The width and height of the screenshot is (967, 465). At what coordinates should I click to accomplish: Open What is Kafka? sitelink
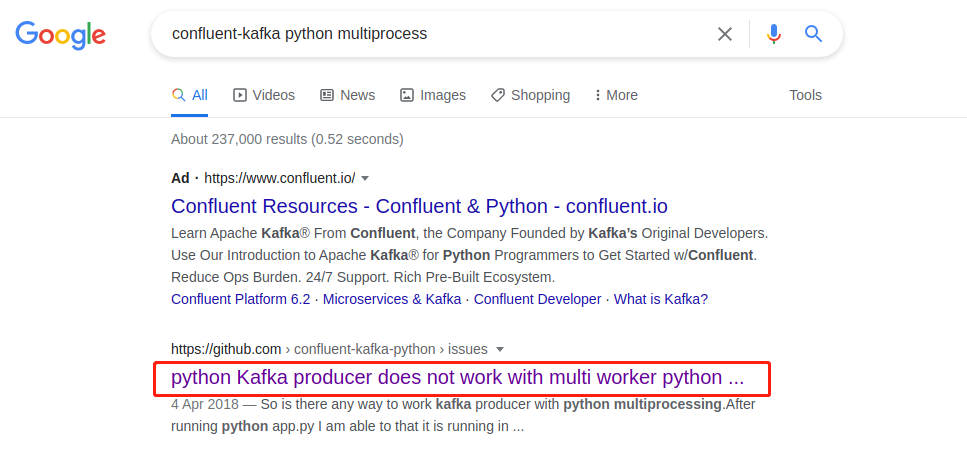[661, 300]
